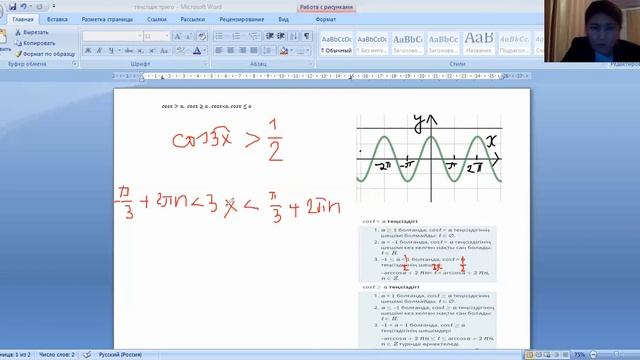Open underline style dropdown arrow
Viewport: 640px width, 360px height.
[119, 51]
